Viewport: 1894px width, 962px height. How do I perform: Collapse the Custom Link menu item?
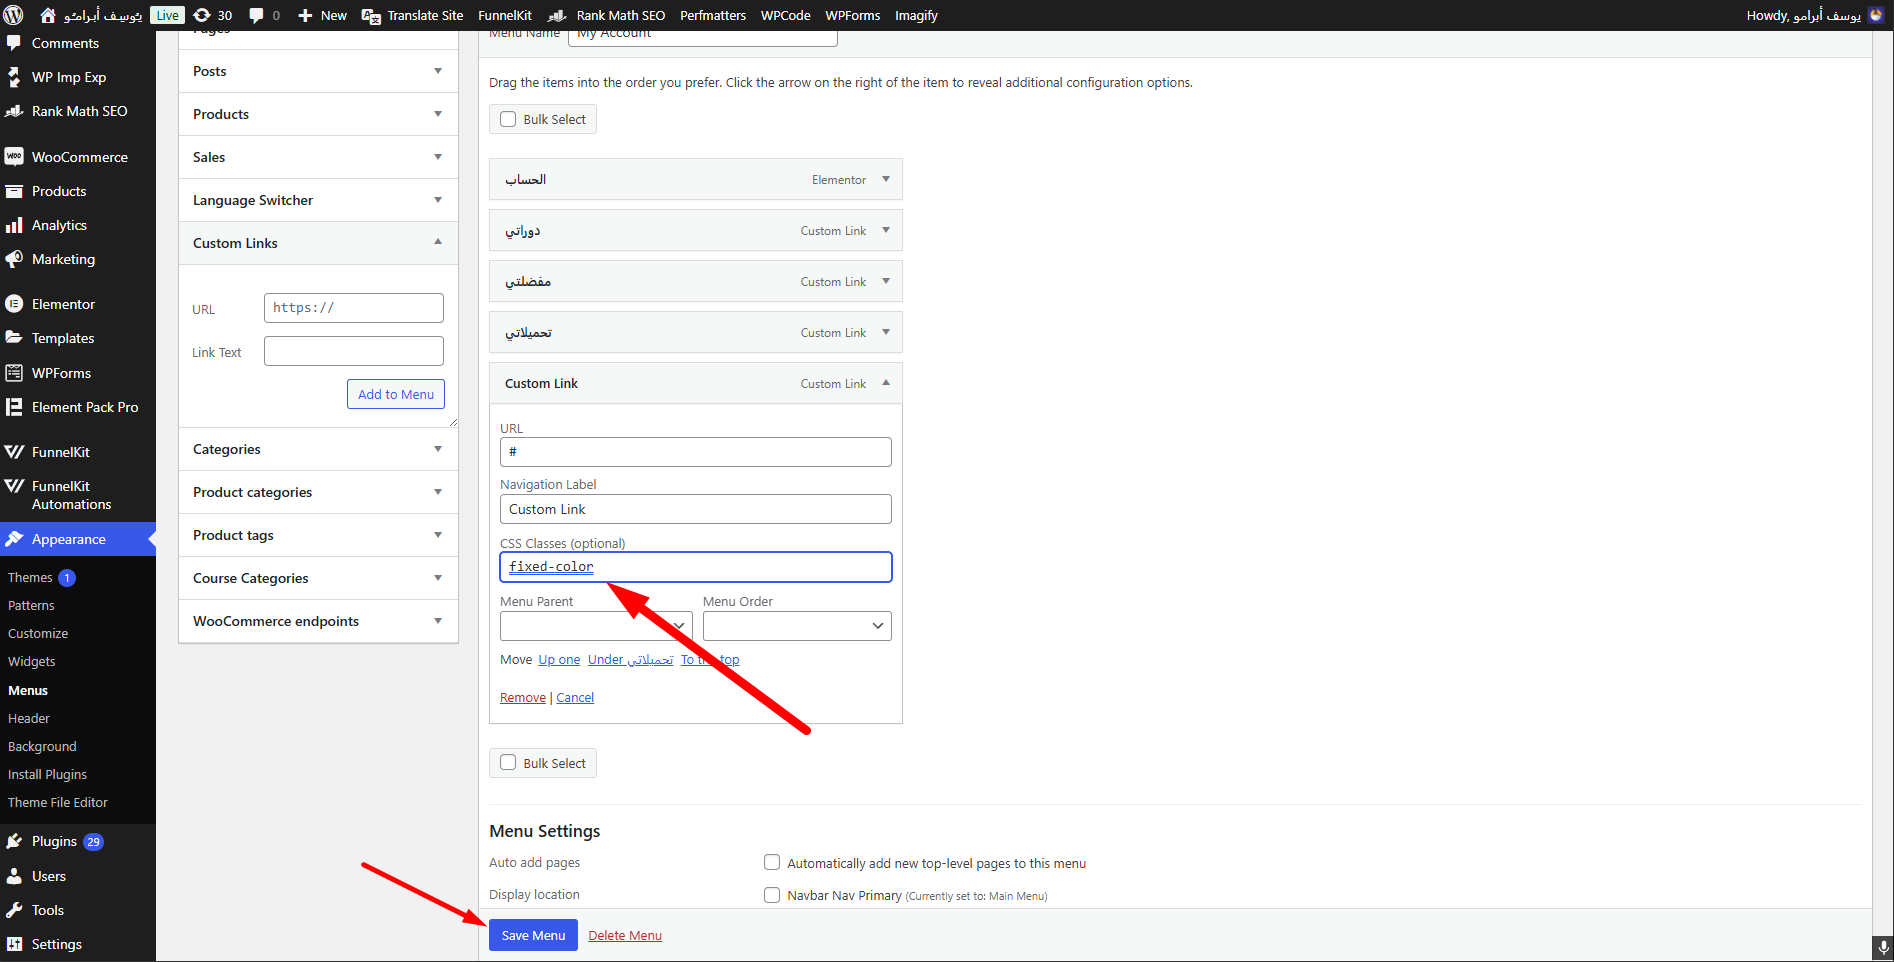pyautogui.click(x=885, y=383)
